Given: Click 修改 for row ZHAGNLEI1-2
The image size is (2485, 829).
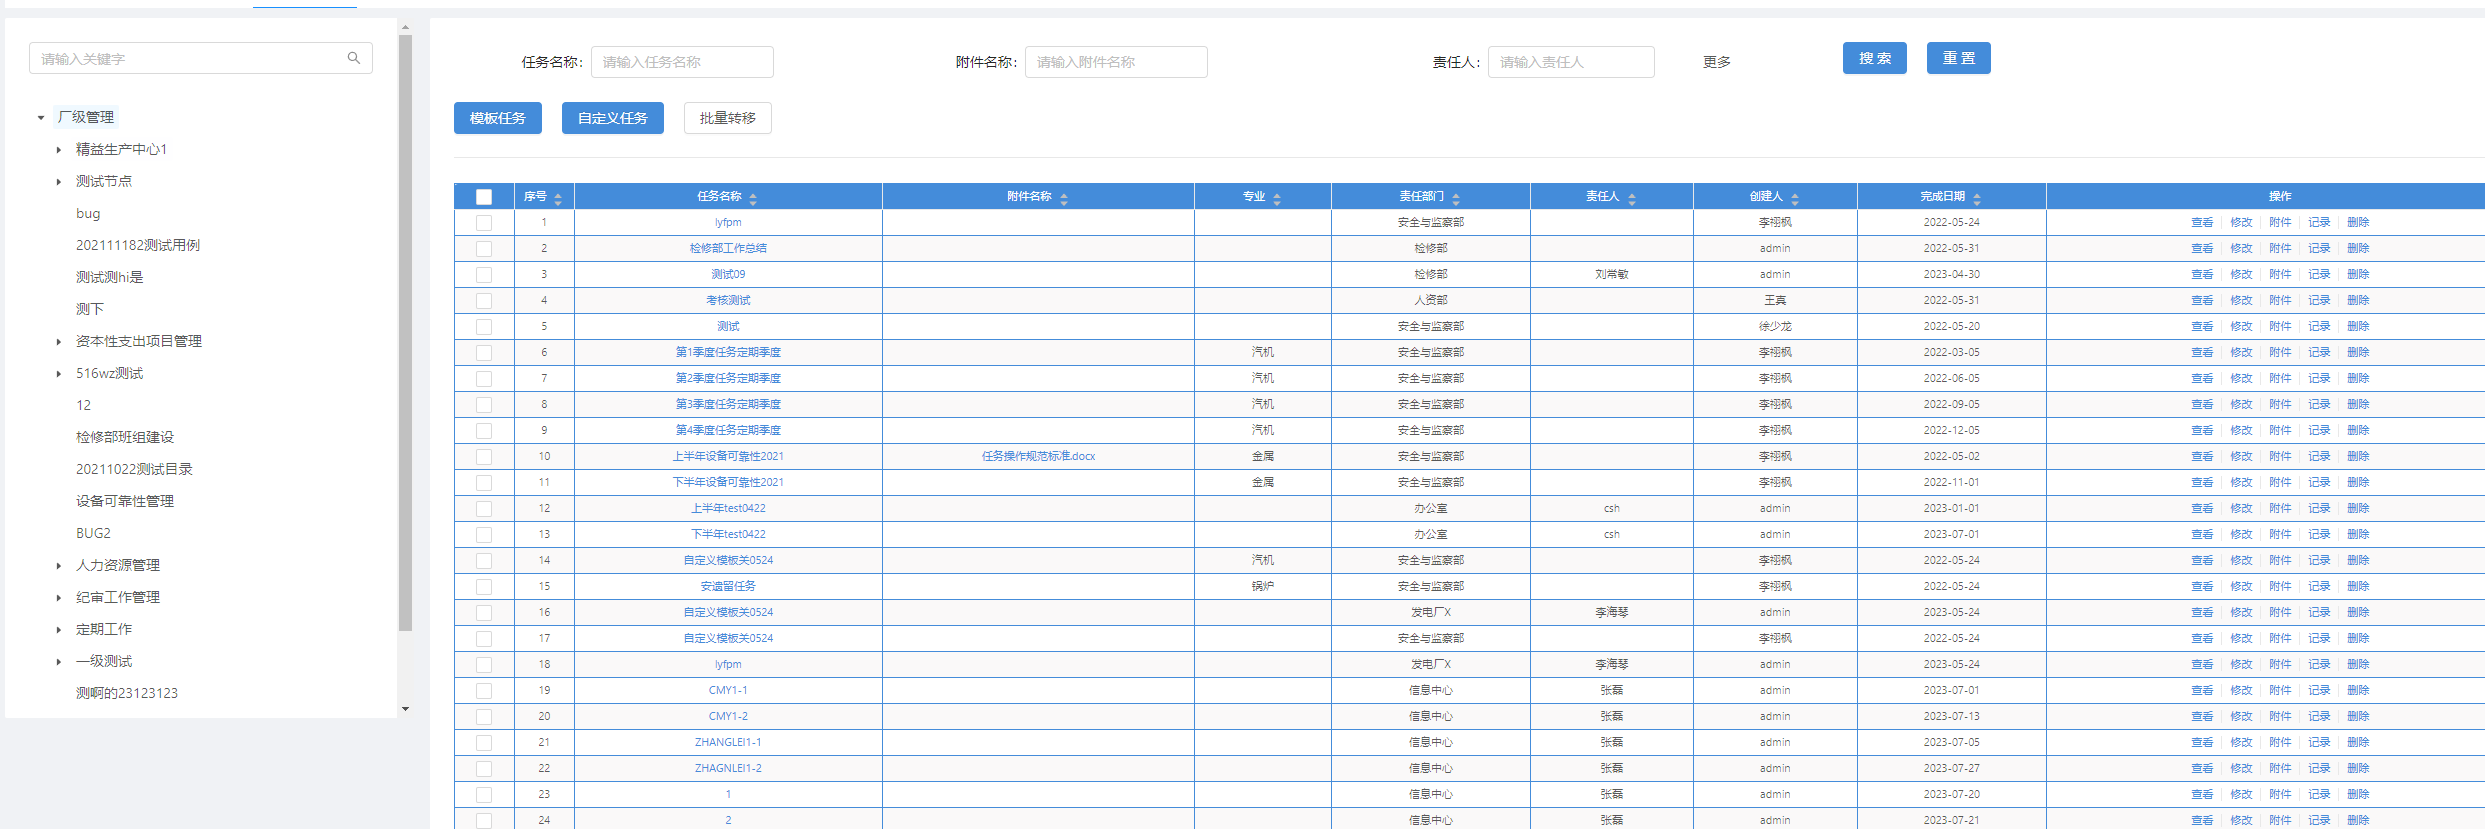Looking at the screenshot, I should [x=2241, y=768].
